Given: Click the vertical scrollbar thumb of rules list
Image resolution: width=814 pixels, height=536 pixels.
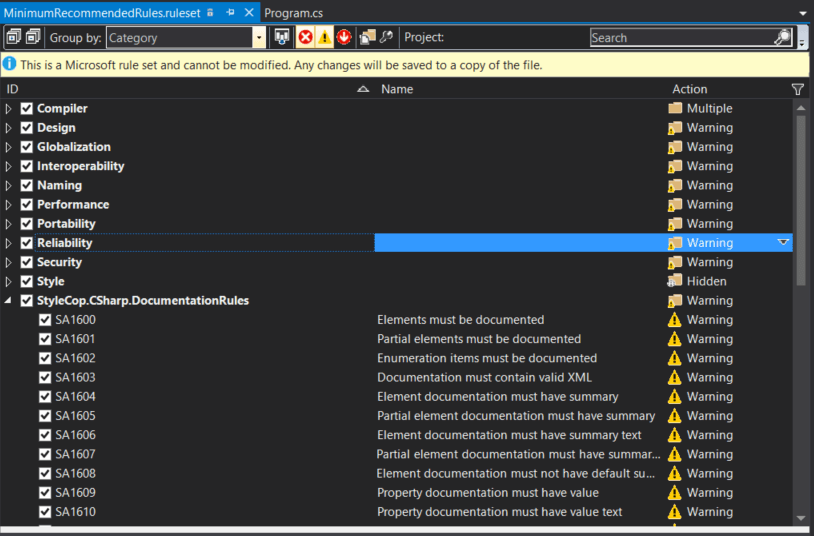Looking at the screenshot, I should coord(801,200).
